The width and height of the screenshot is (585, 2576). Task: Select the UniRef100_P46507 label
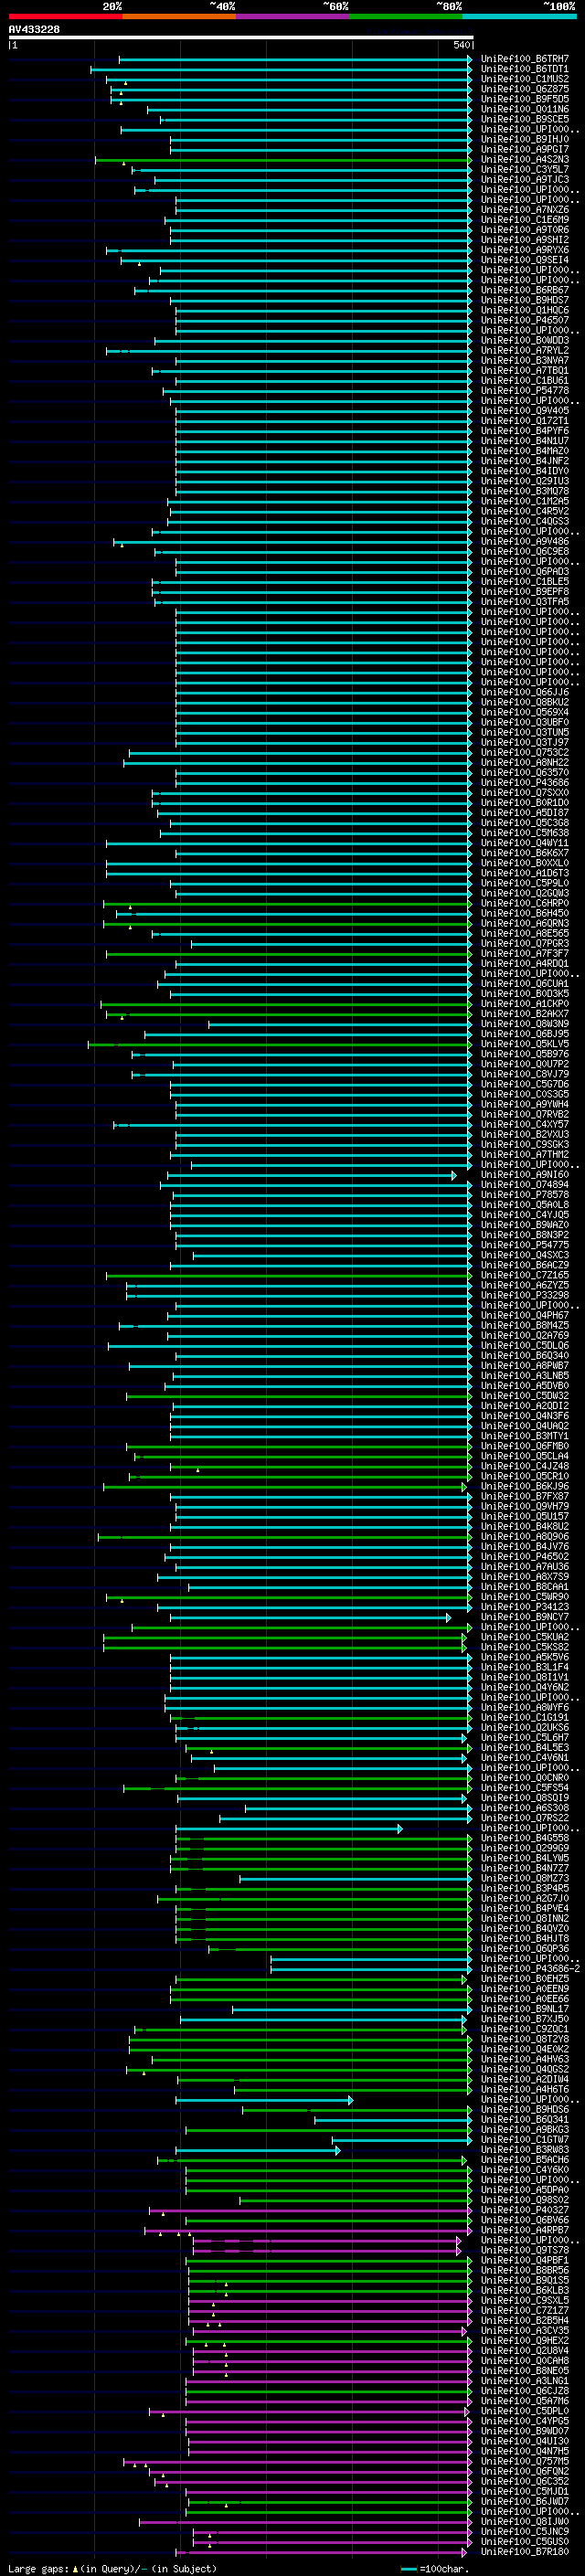pos(524,320)
